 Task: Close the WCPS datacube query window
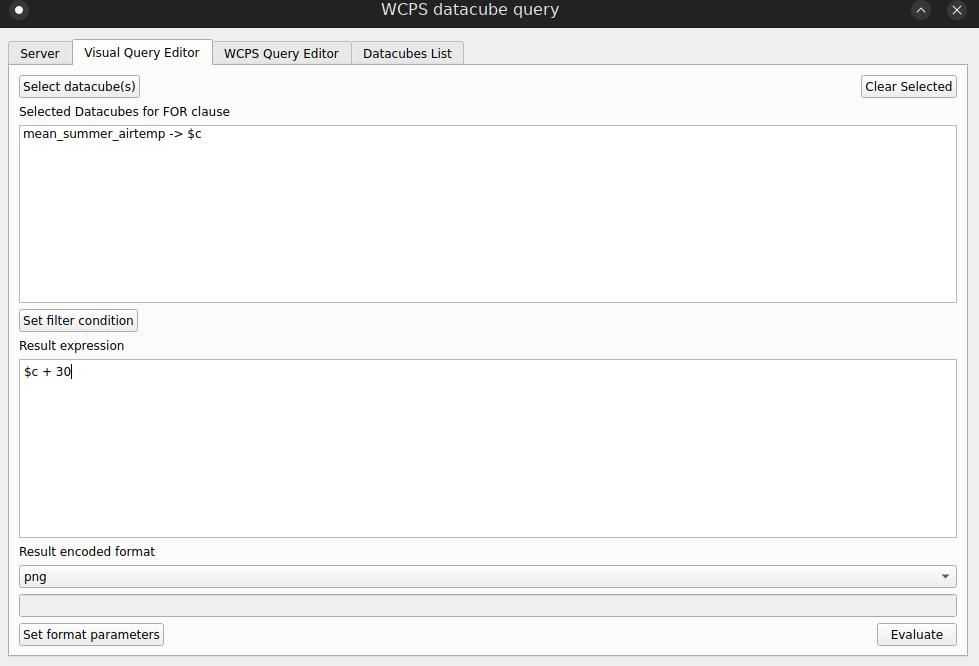point(957,10)
